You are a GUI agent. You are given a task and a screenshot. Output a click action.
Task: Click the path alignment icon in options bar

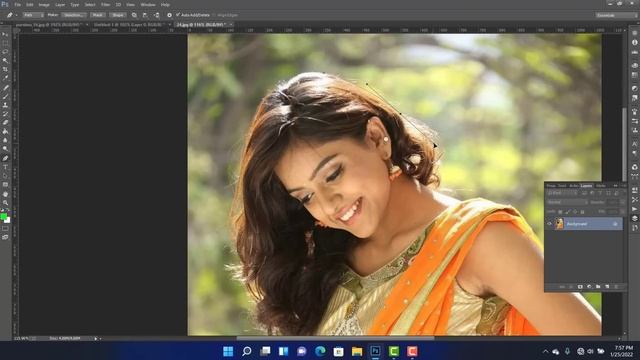(145, 15)
